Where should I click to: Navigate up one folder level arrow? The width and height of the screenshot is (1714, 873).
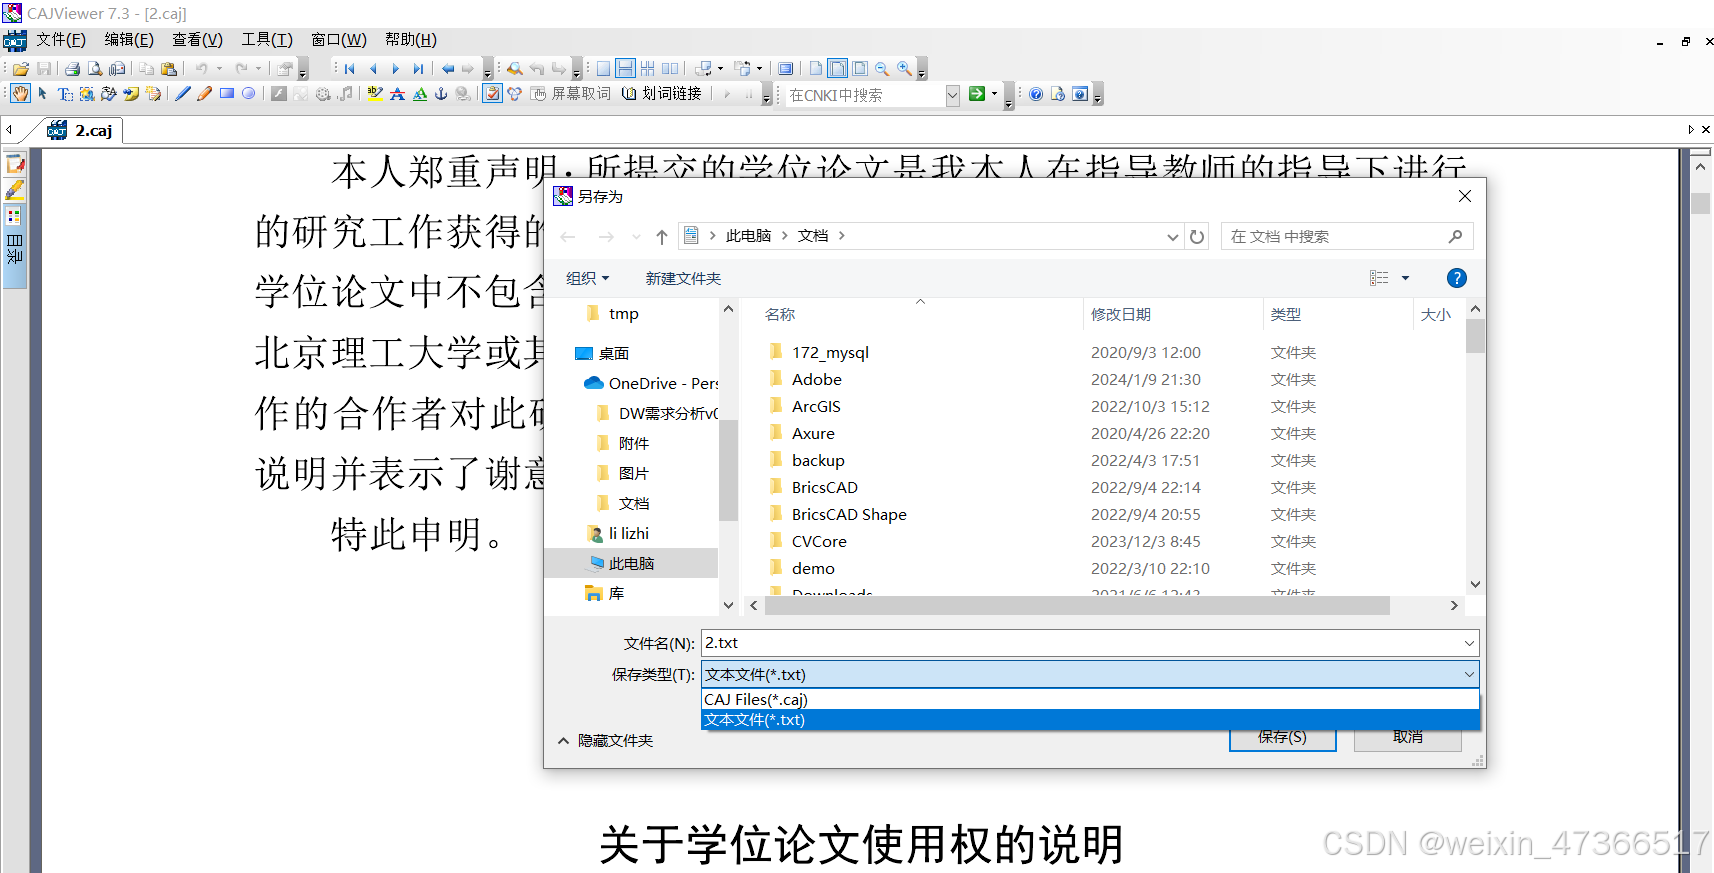661,237
